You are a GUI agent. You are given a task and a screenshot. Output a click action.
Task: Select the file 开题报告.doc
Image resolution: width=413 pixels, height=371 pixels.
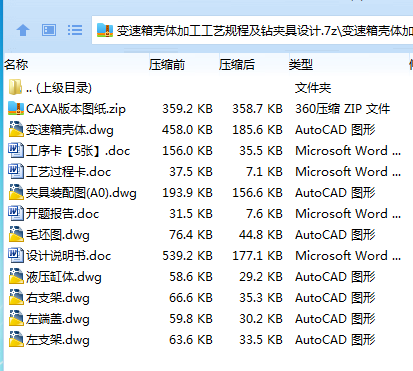coord(63,214)
